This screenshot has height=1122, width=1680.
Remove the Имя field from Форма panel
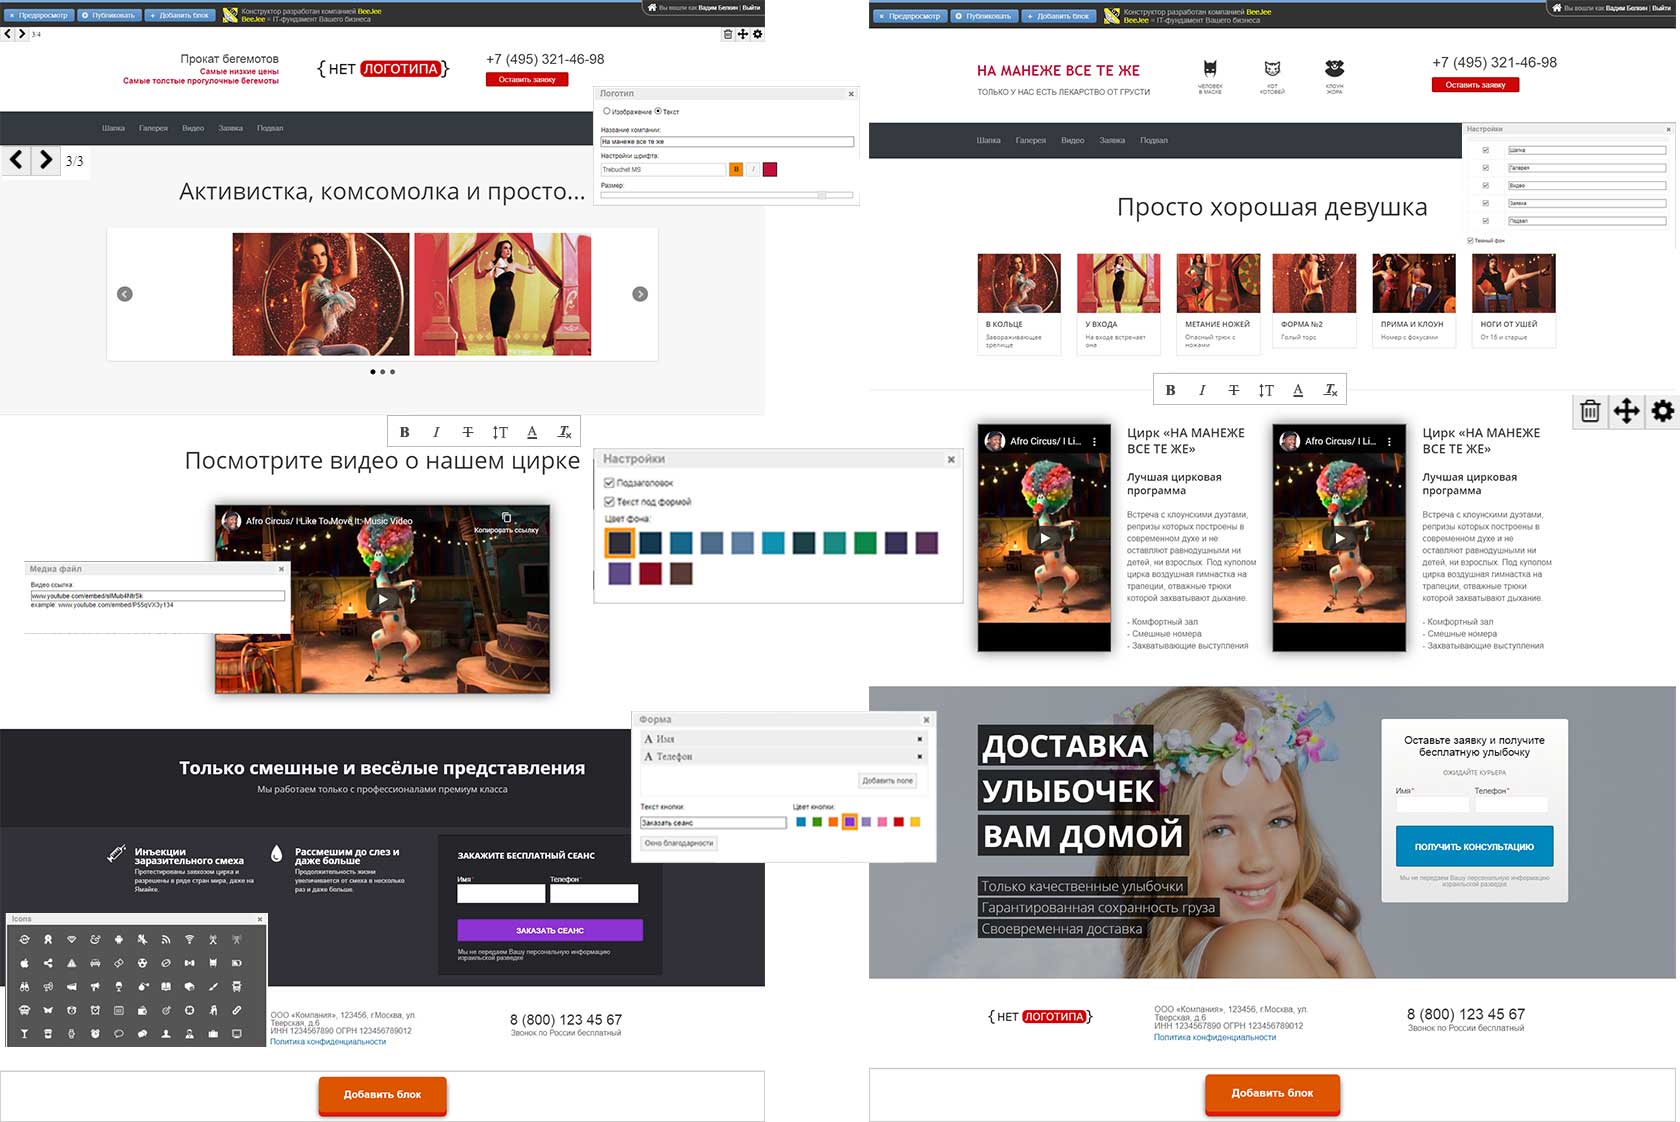(919, 739)
